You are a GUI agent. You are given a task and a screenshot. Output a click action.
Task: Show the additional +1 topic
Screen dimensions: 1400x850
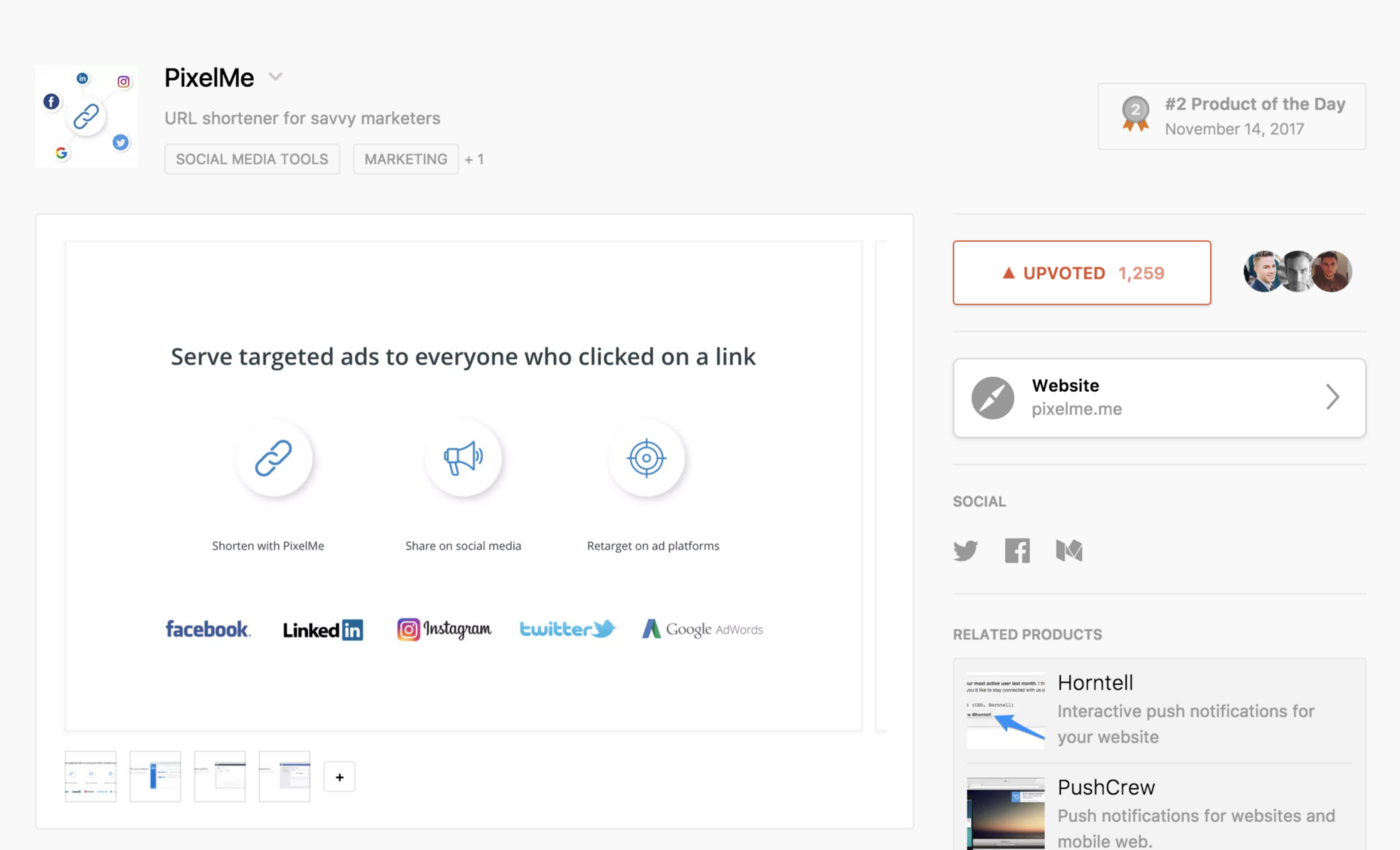click(474, 159)
